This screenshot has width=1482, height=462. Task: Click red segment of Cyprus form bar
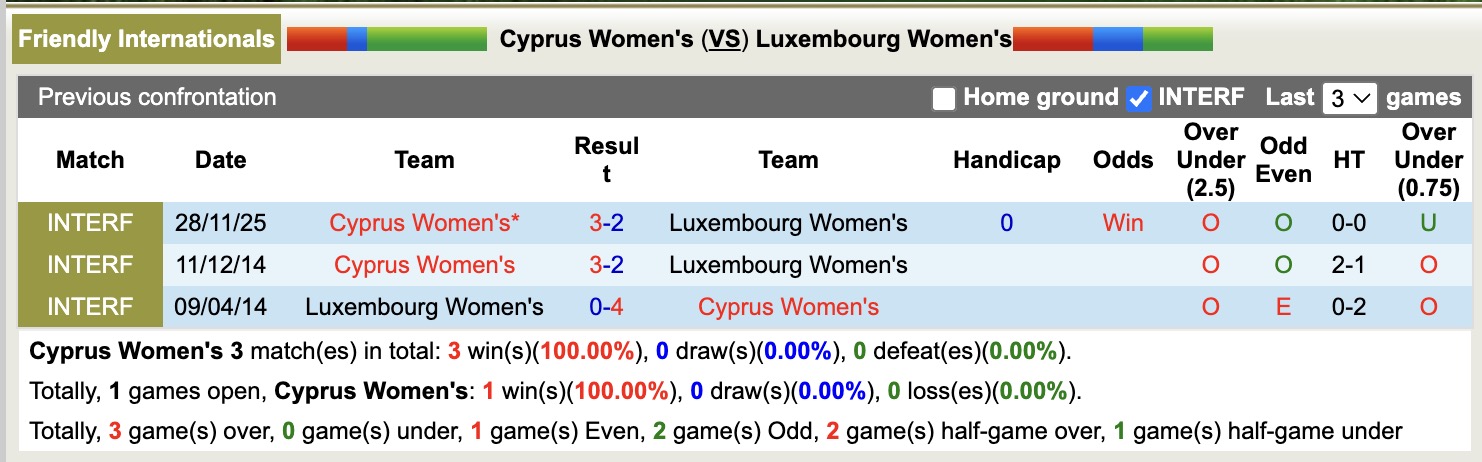316,40
